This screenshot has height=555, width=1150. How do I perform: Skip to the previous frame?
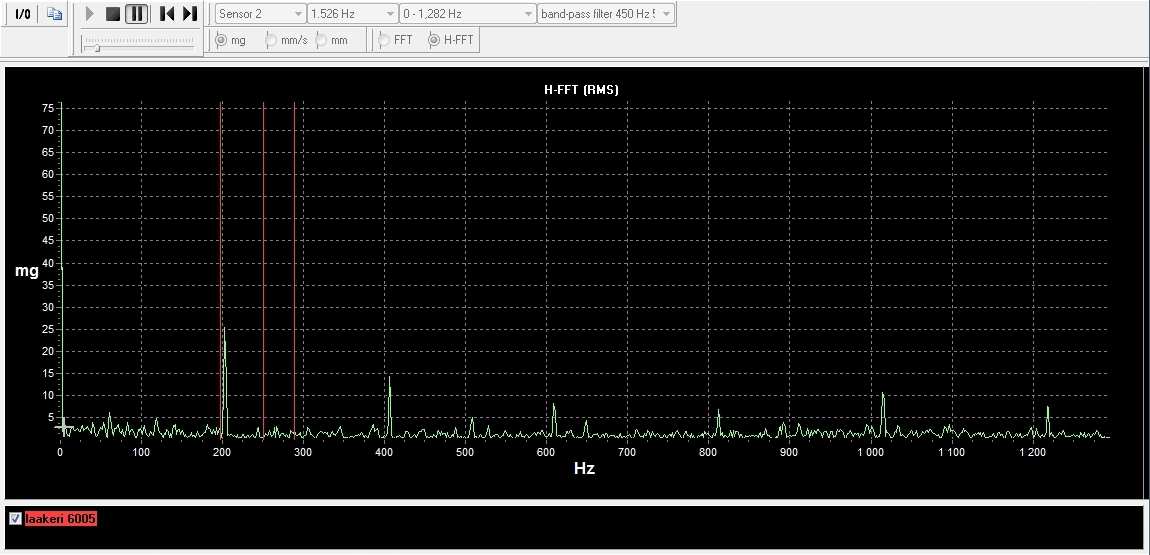[x=166, y=14]
